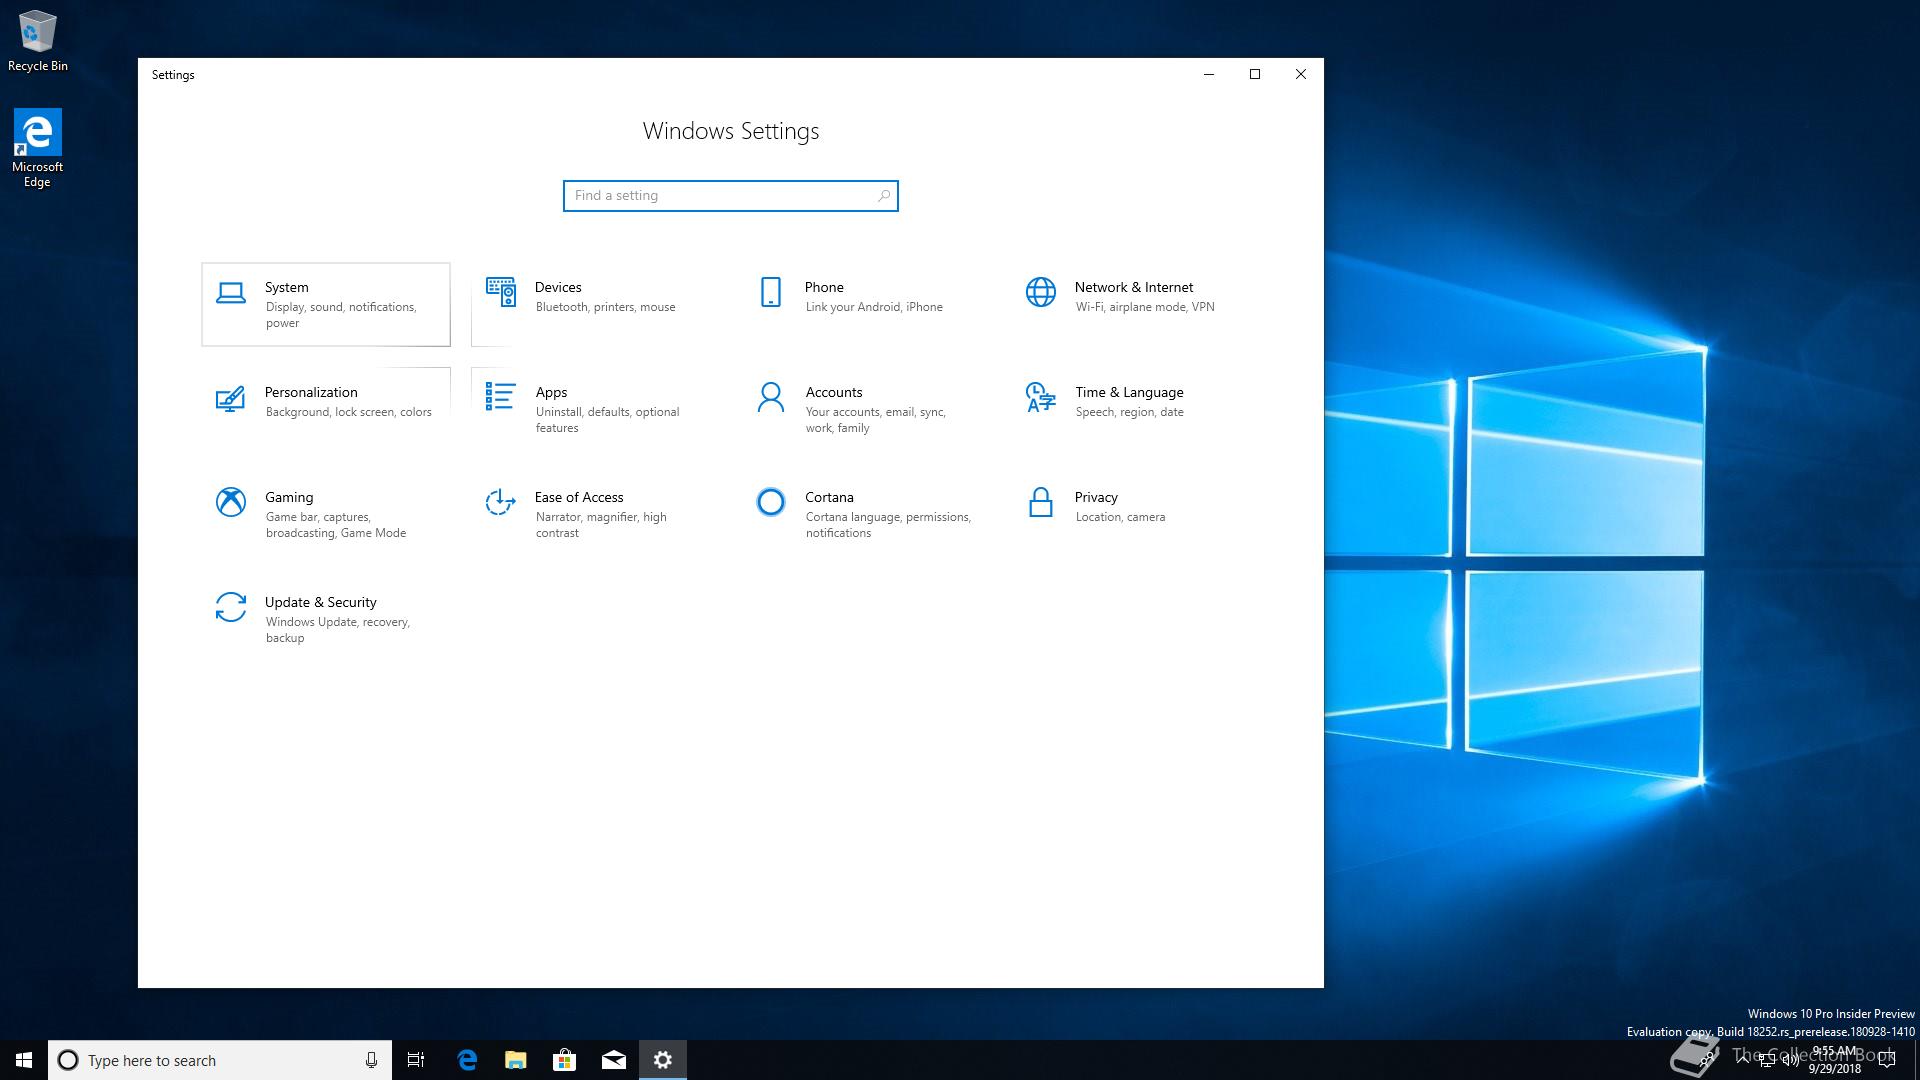Open the Network & Internet globe icon
This screenshot has height=1080, width=1920.
coord(1041,292)
